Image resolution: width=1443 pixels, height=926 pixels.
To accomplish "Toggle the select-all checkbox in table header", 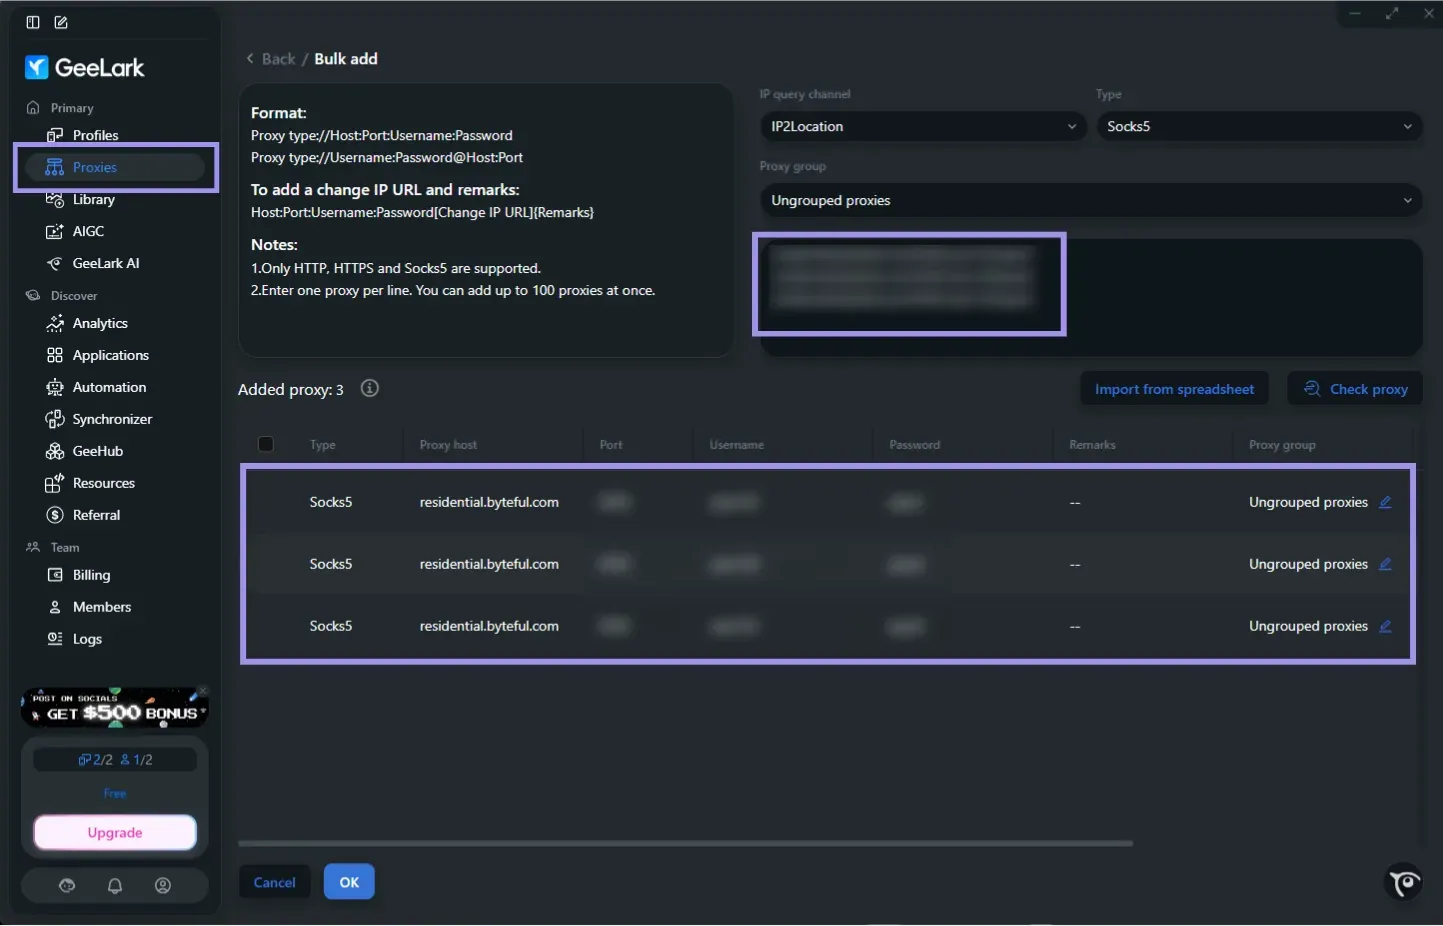I will click(266, 444).
